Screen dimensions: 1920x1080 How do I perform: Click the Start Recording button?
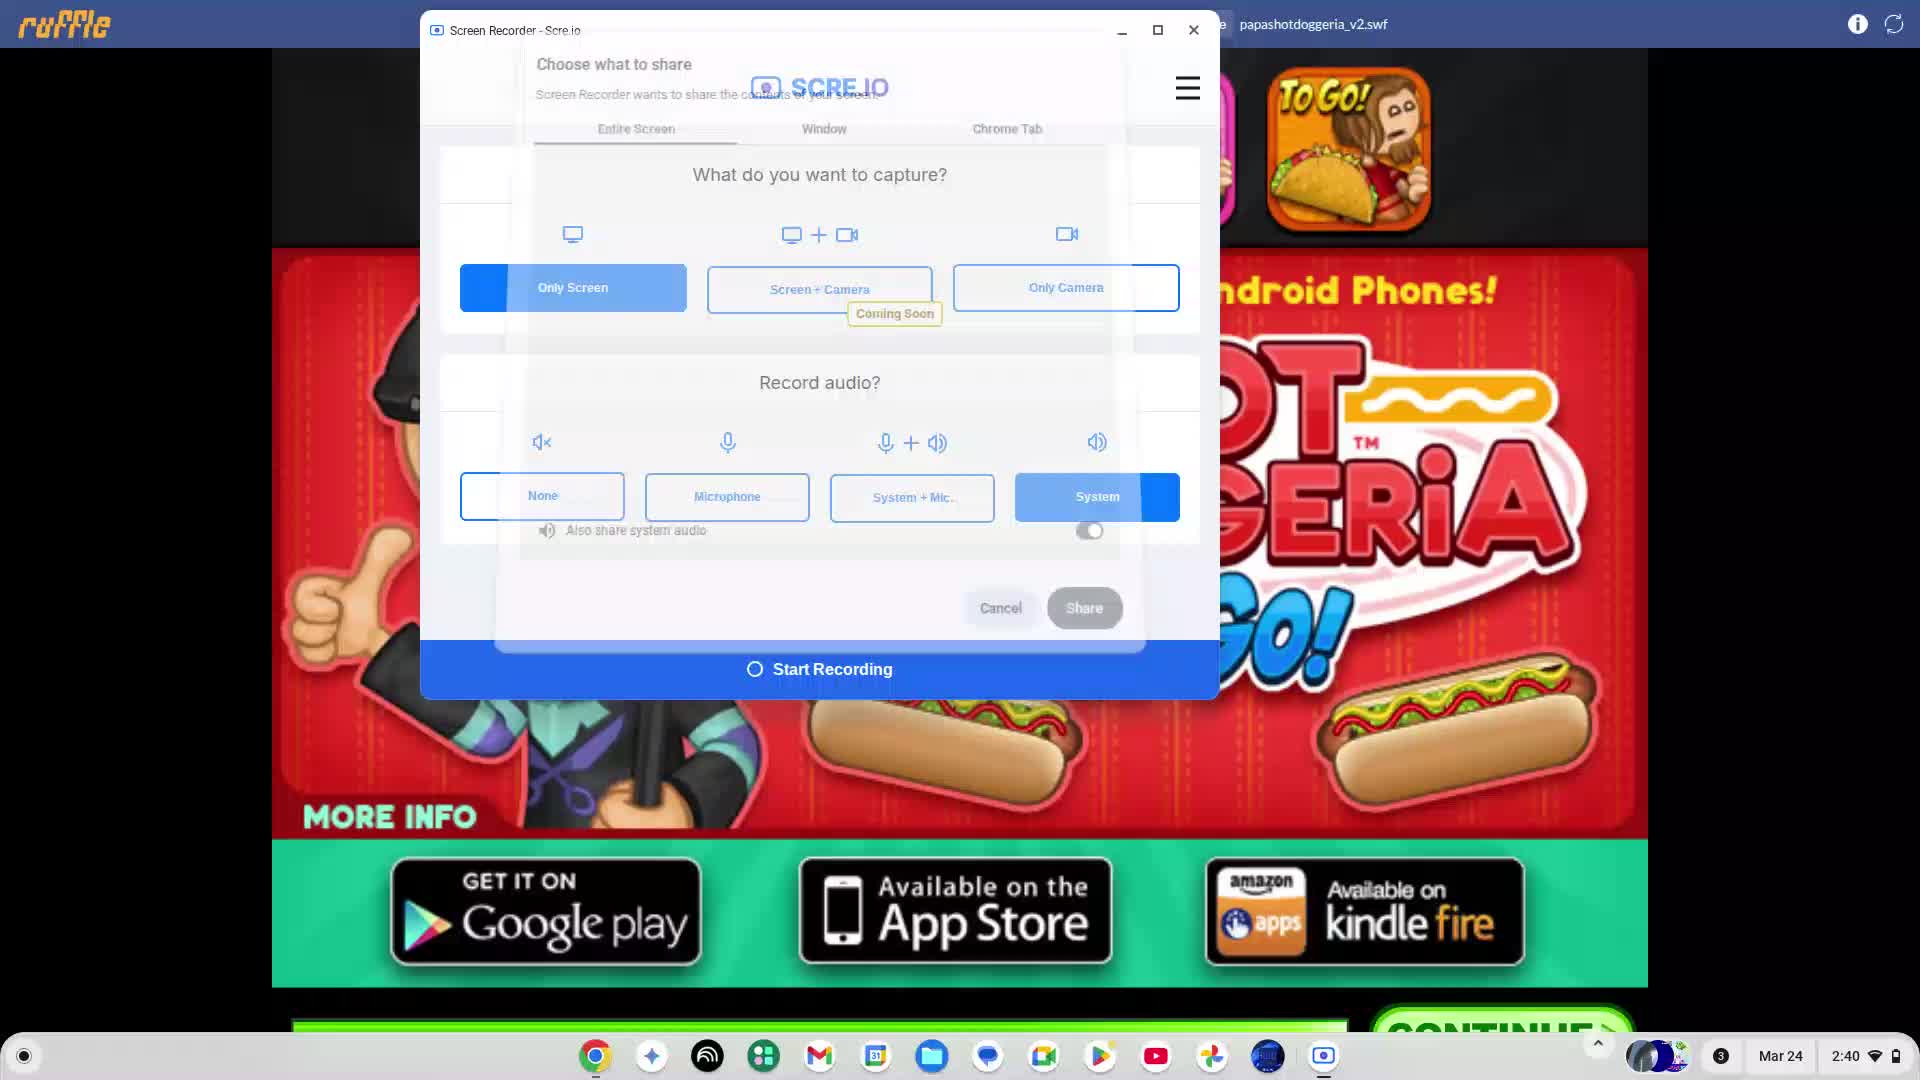[819, 669]
